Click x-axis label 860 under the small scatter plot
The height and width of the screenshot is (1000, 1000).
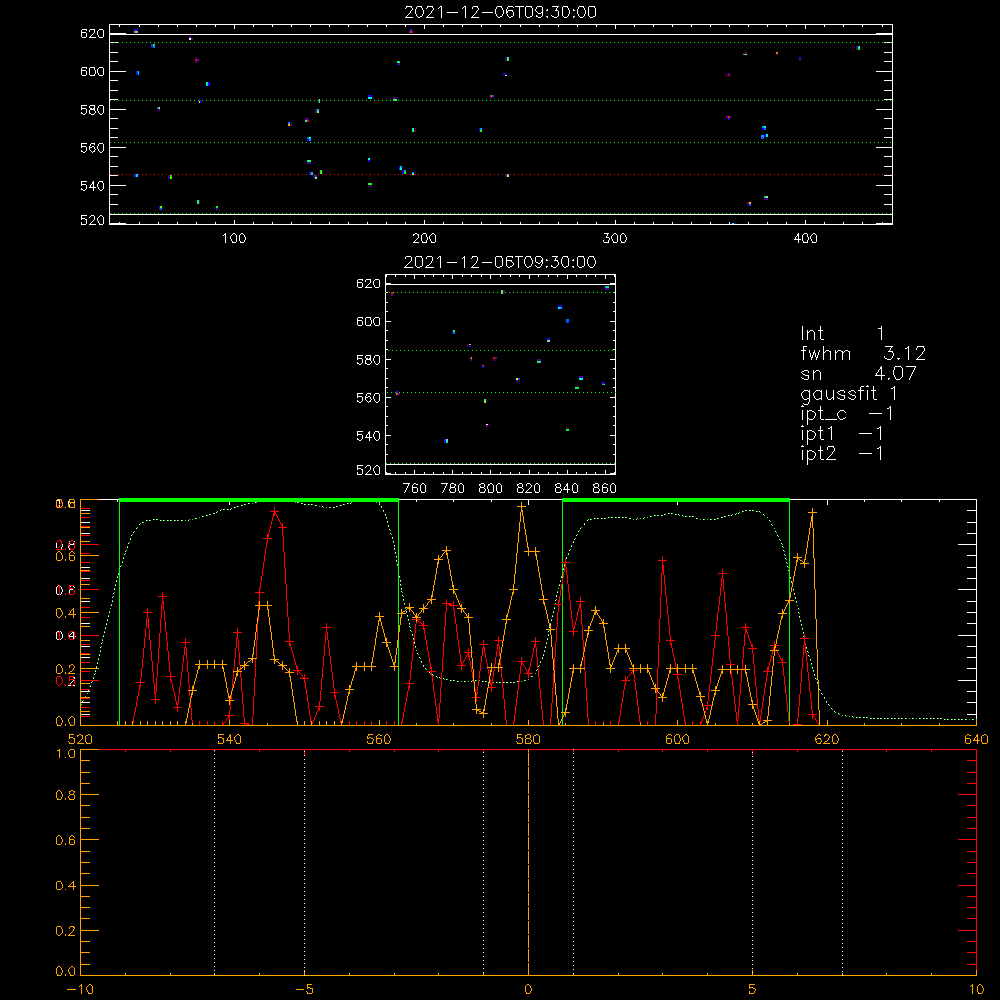click(x=605, y=489)
